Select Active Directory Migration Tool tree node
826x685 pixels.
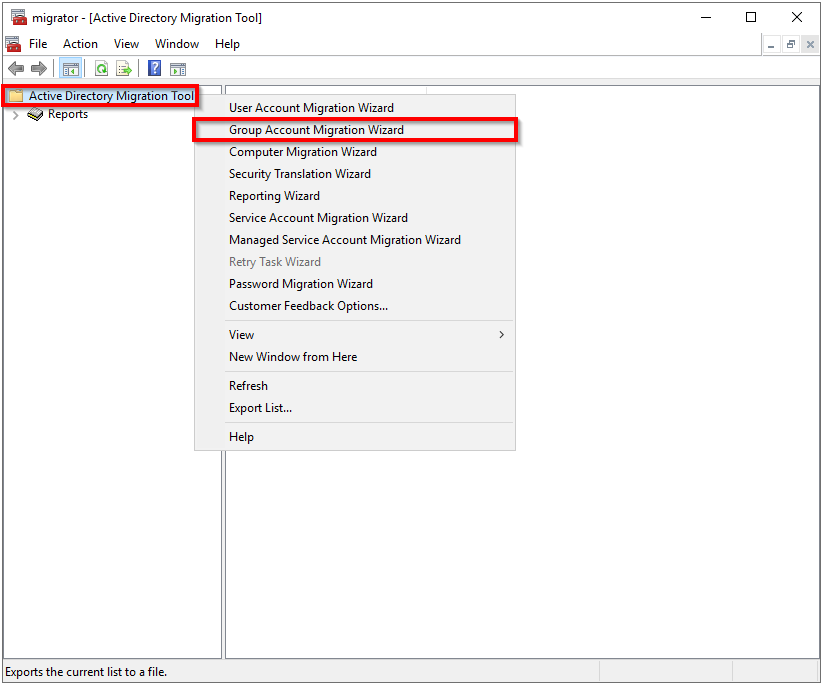pos(111,96)
